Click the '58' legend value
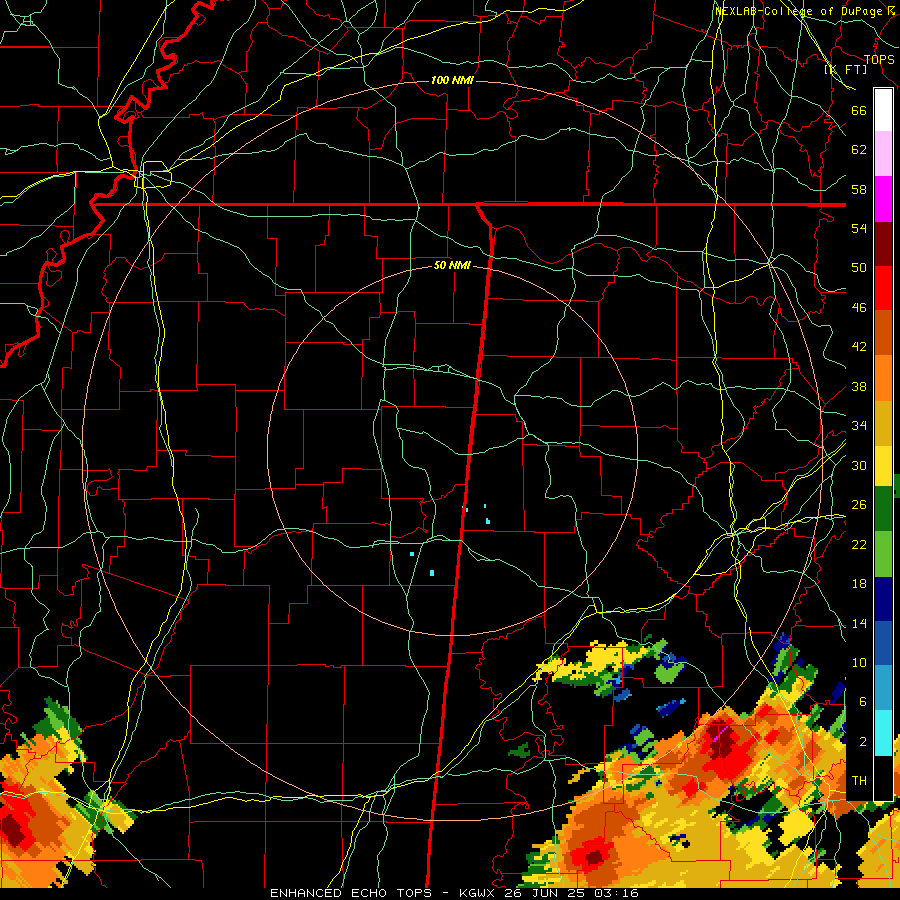Screen dimensions: 900x900 point(859,189)
